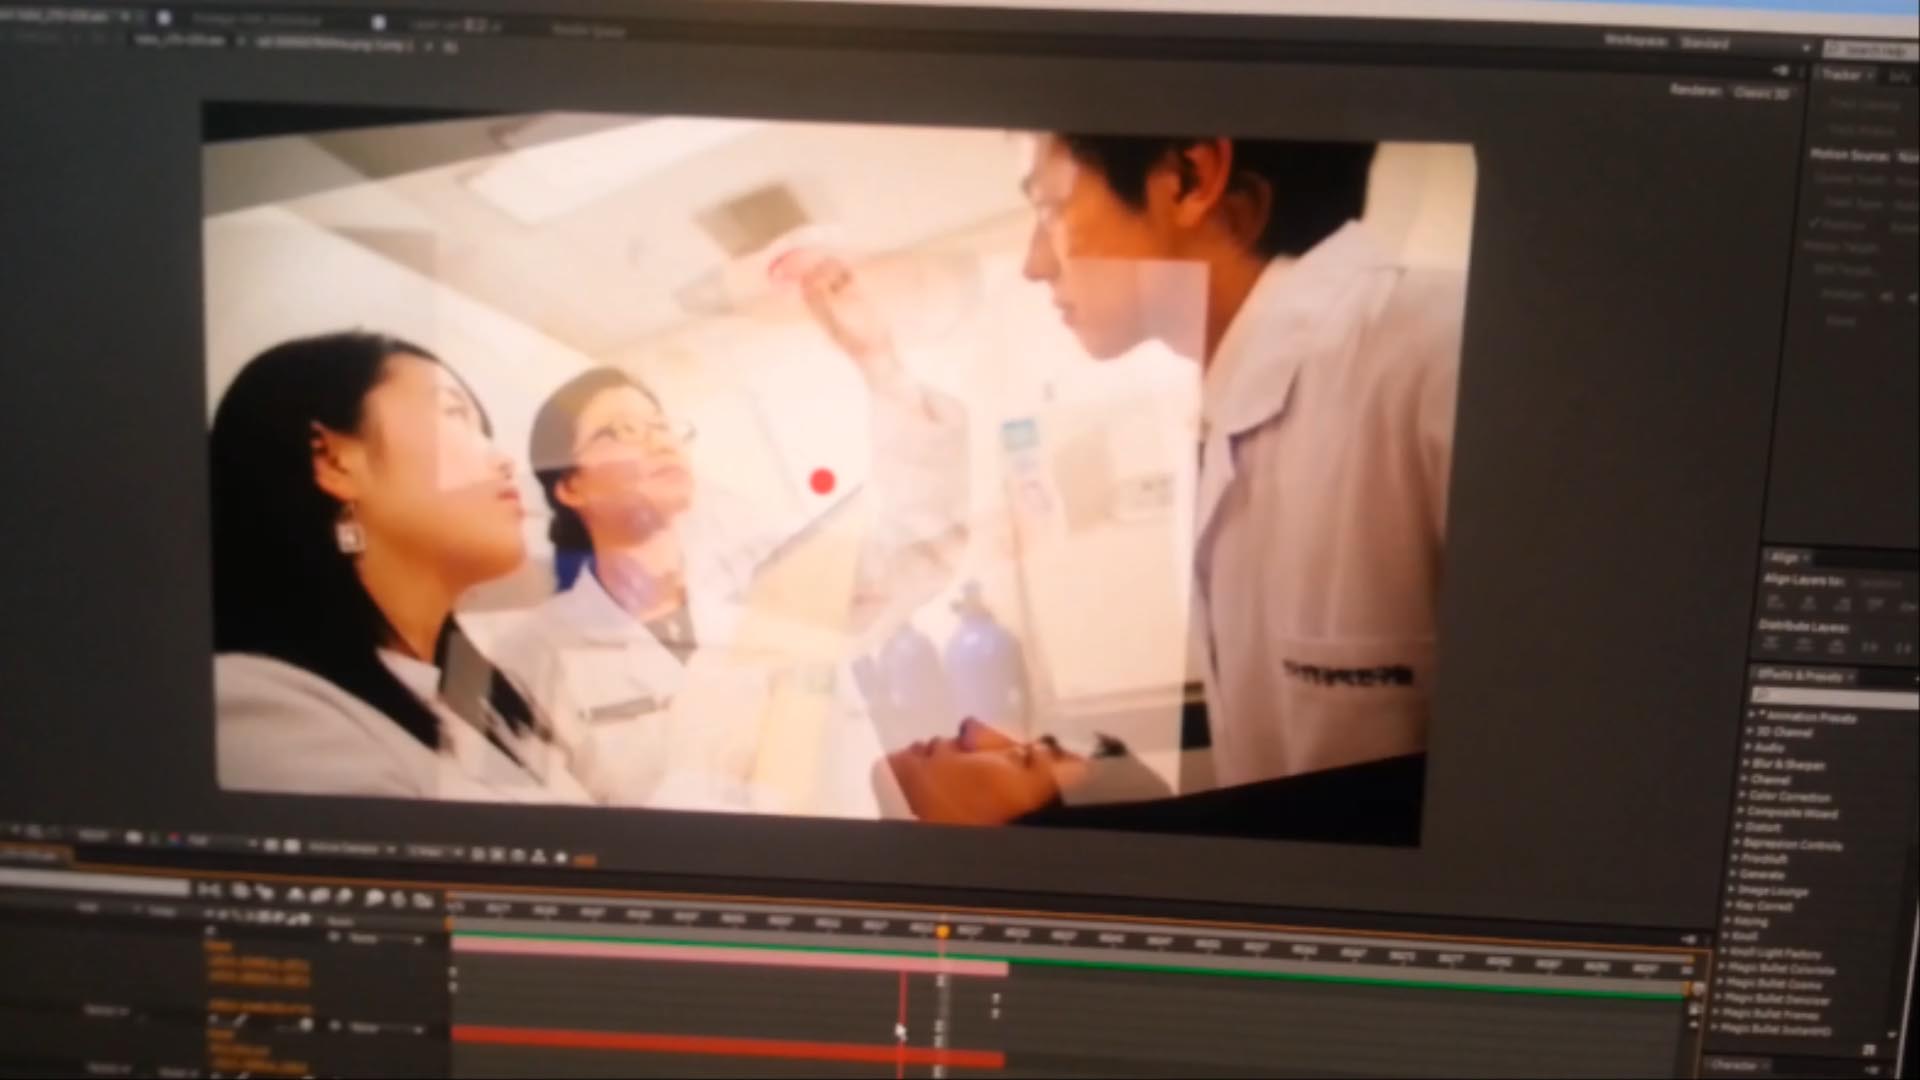Click the first Align Layers icon
Screen dimensions: 1920x1080
coord(1775,602)
